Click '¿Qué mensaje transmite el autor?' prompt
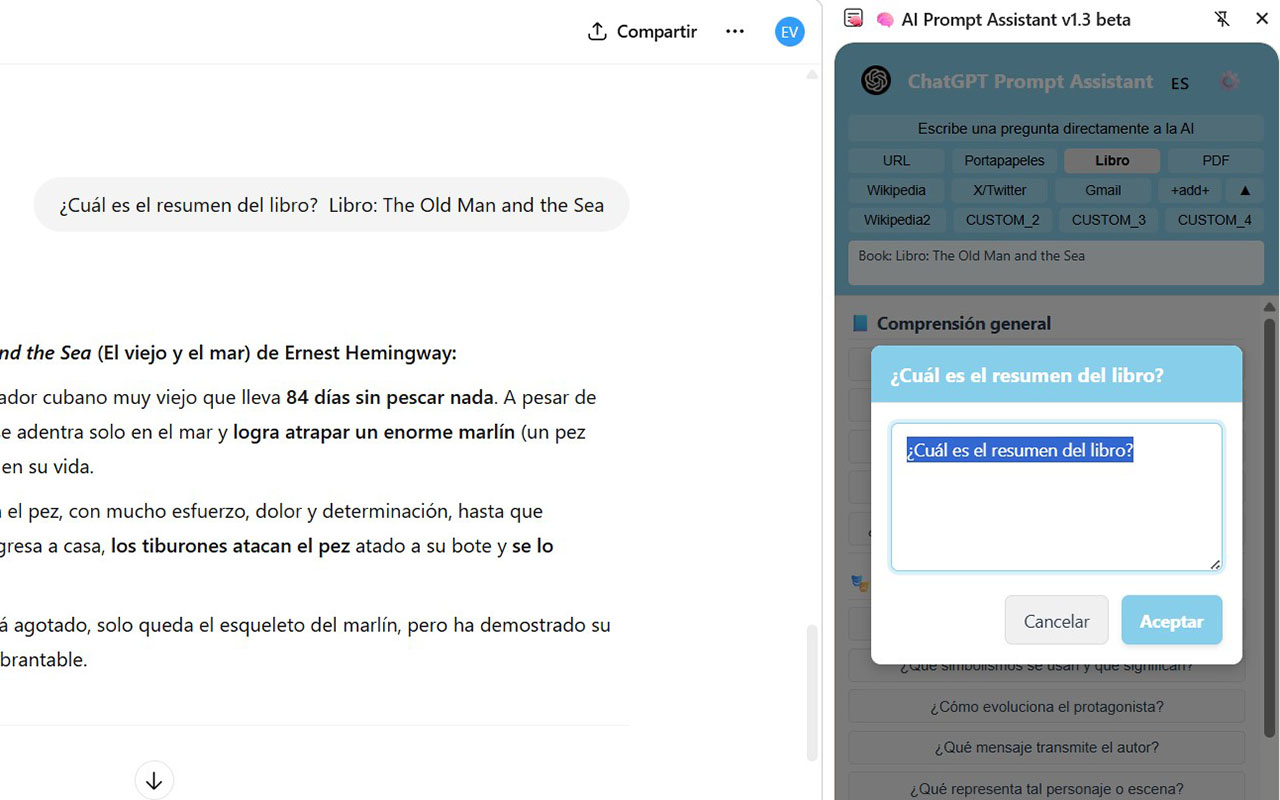The image size is (1280, 800). (x=1047, y=748)
